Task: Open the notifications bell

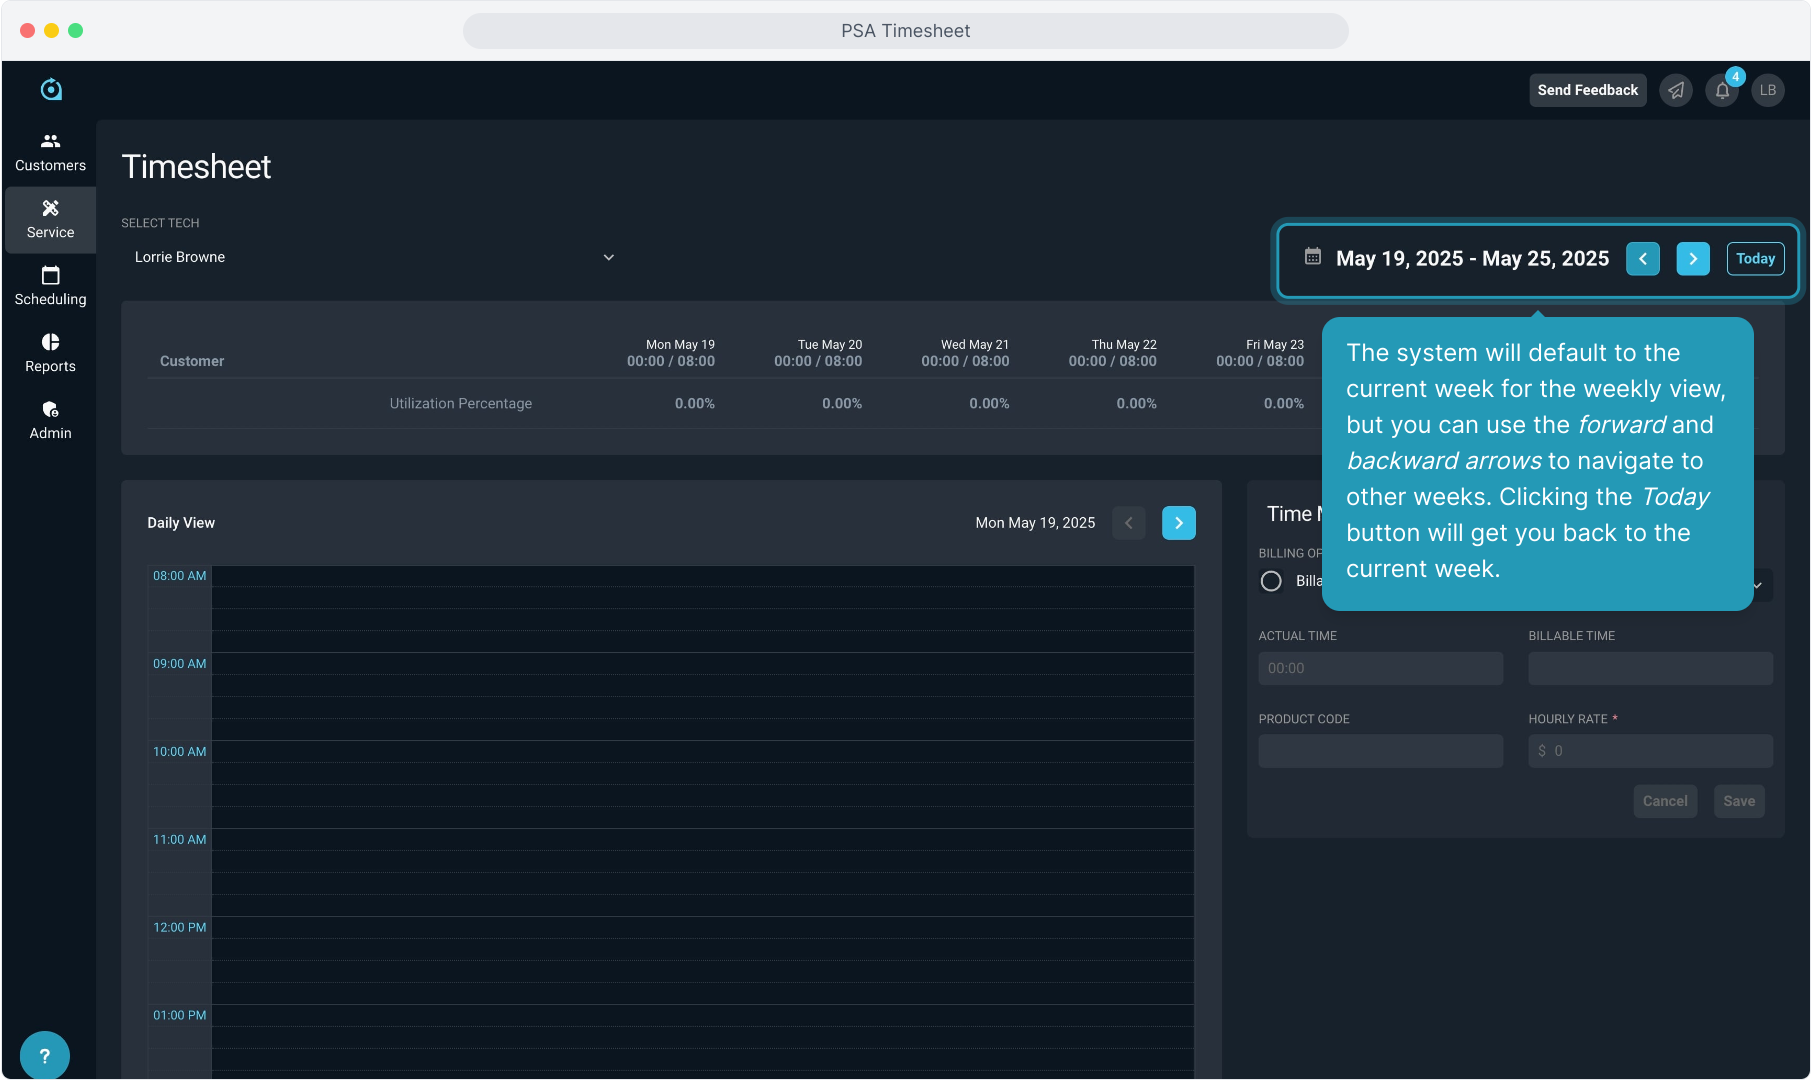Action: (x=1722, y=90)
